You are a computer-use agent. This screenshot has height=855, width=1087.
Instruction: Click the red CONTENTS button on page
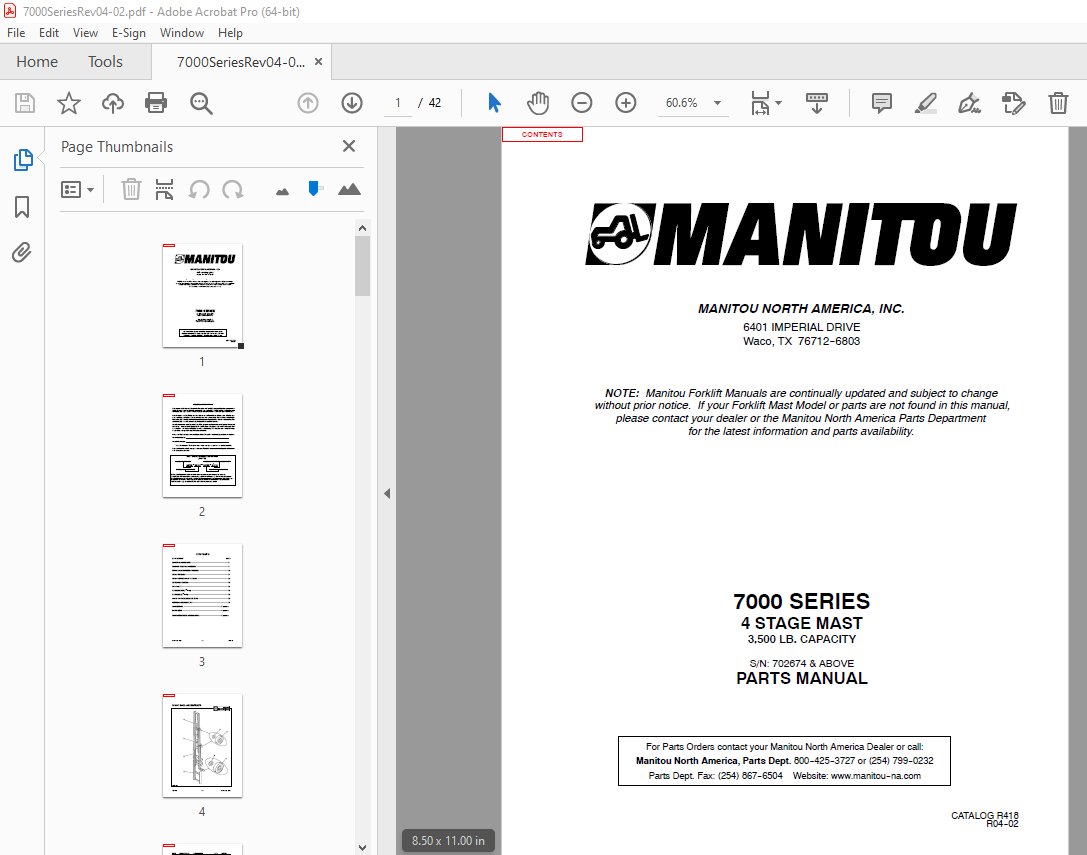(x=542, y=135)
